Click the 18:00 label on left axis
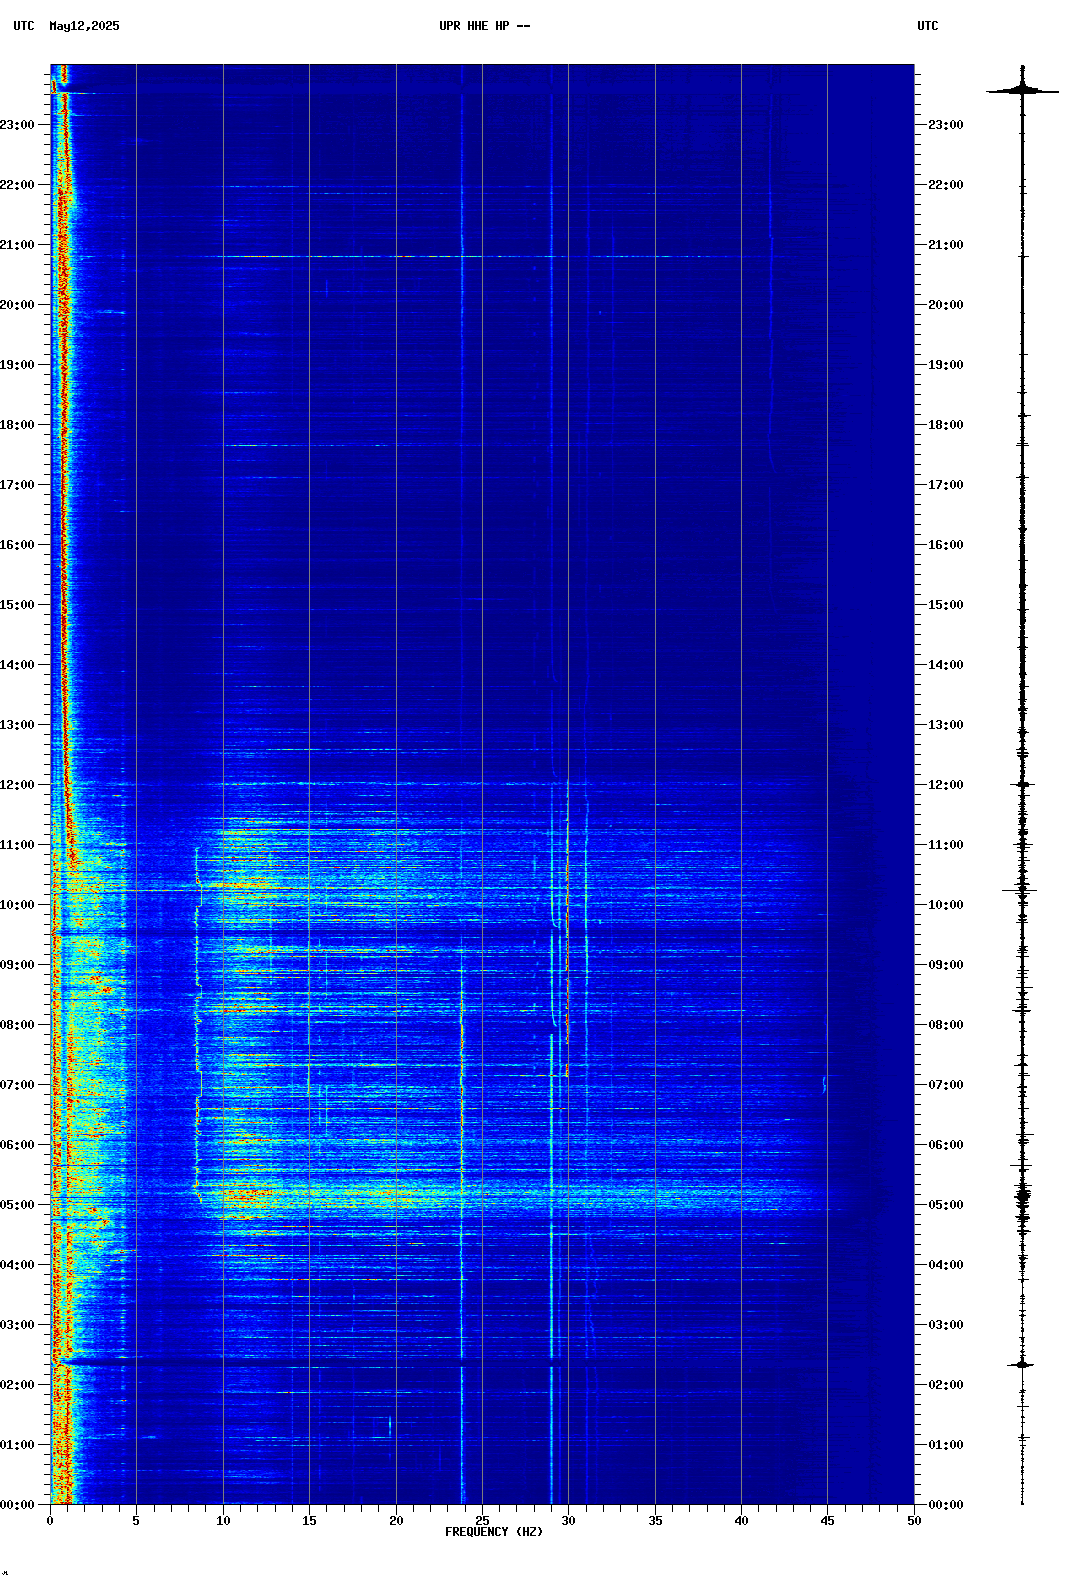 pyautogui.click(x=17, y=425)
